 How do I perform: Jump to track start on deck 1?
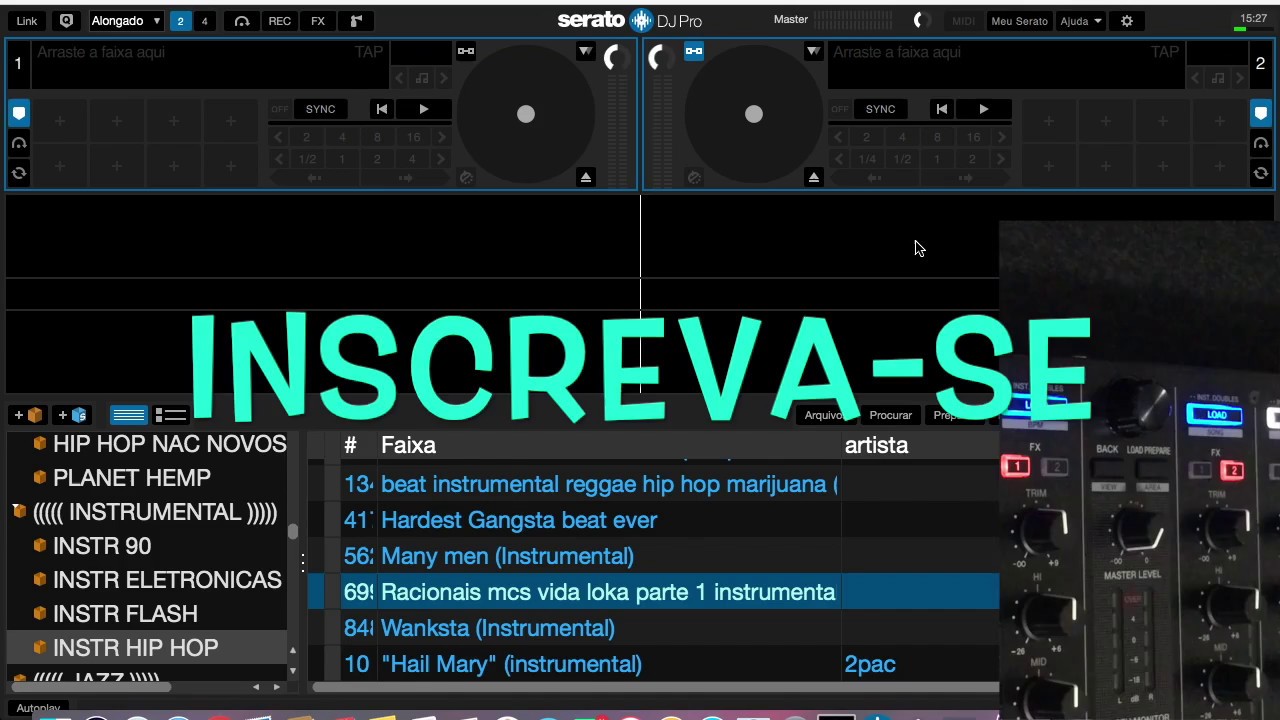pyautogui.click(x=381, y=109)
